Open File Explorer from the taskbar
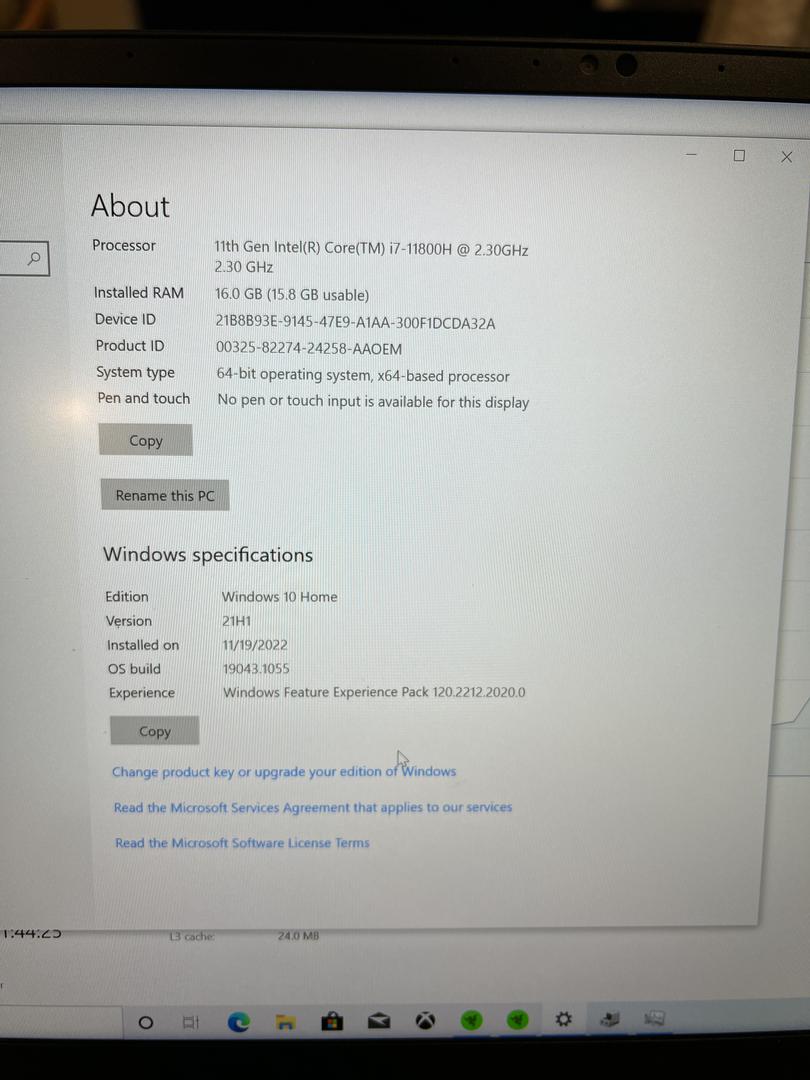 tap(284, 1022)
